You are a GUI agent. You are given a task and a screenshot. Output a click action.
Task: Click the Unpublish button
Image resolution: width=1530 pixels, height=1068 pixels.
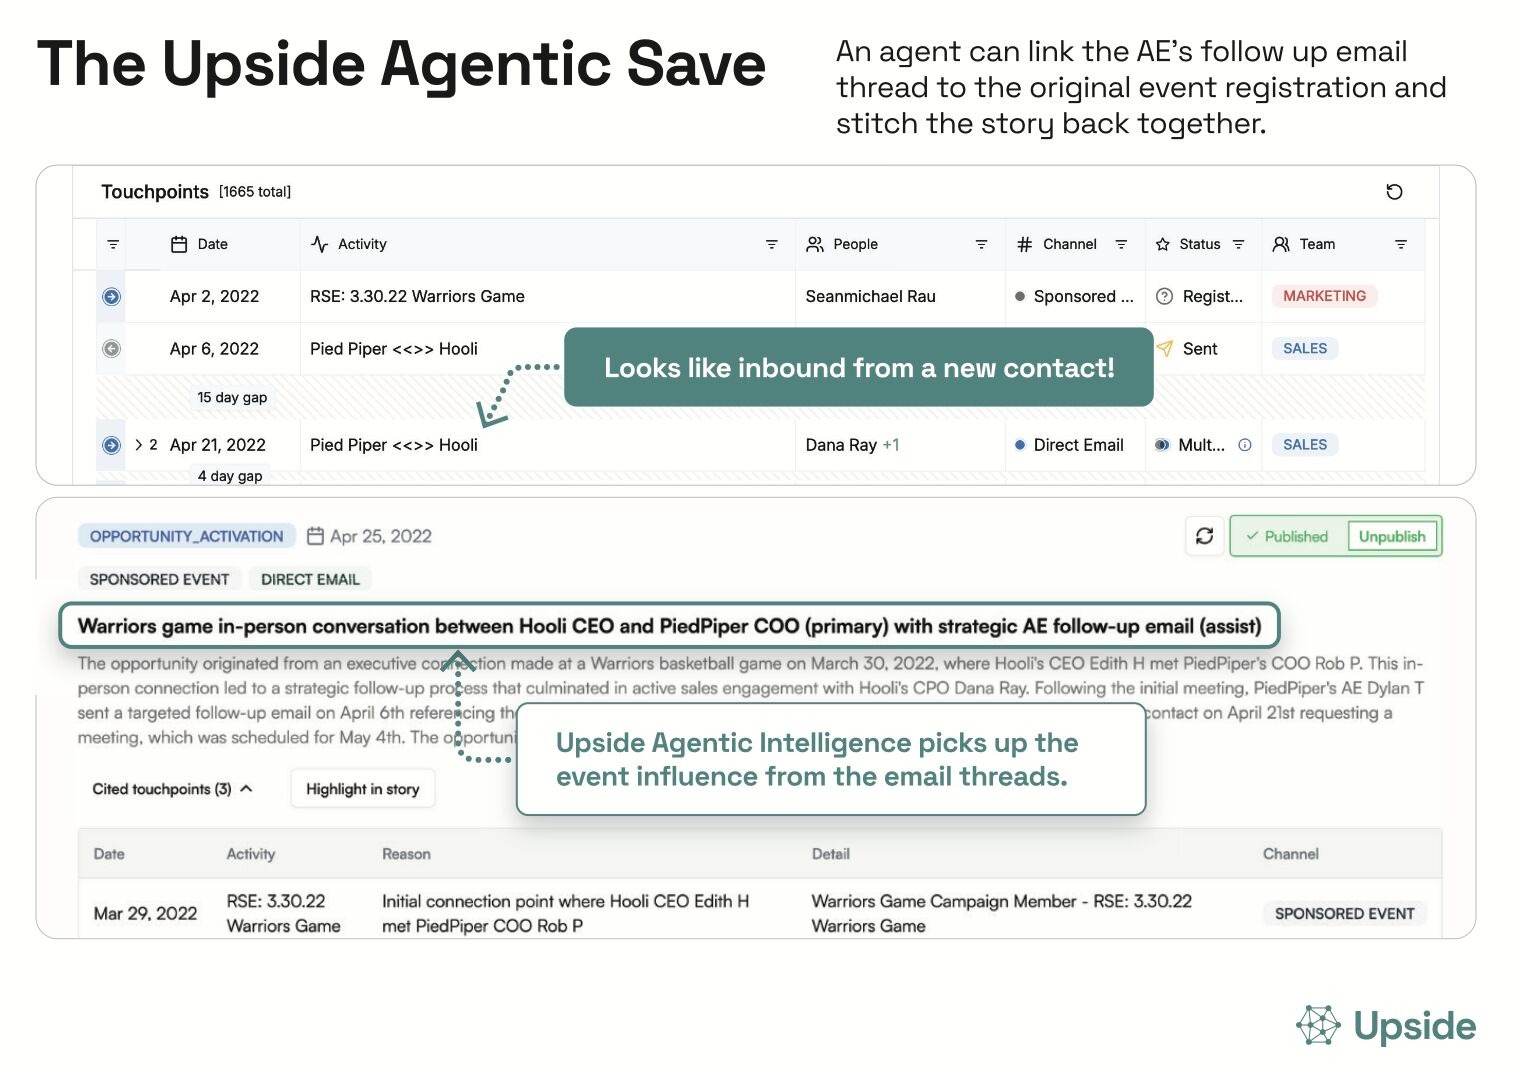pyautogui.click(x=1392, y=536)
